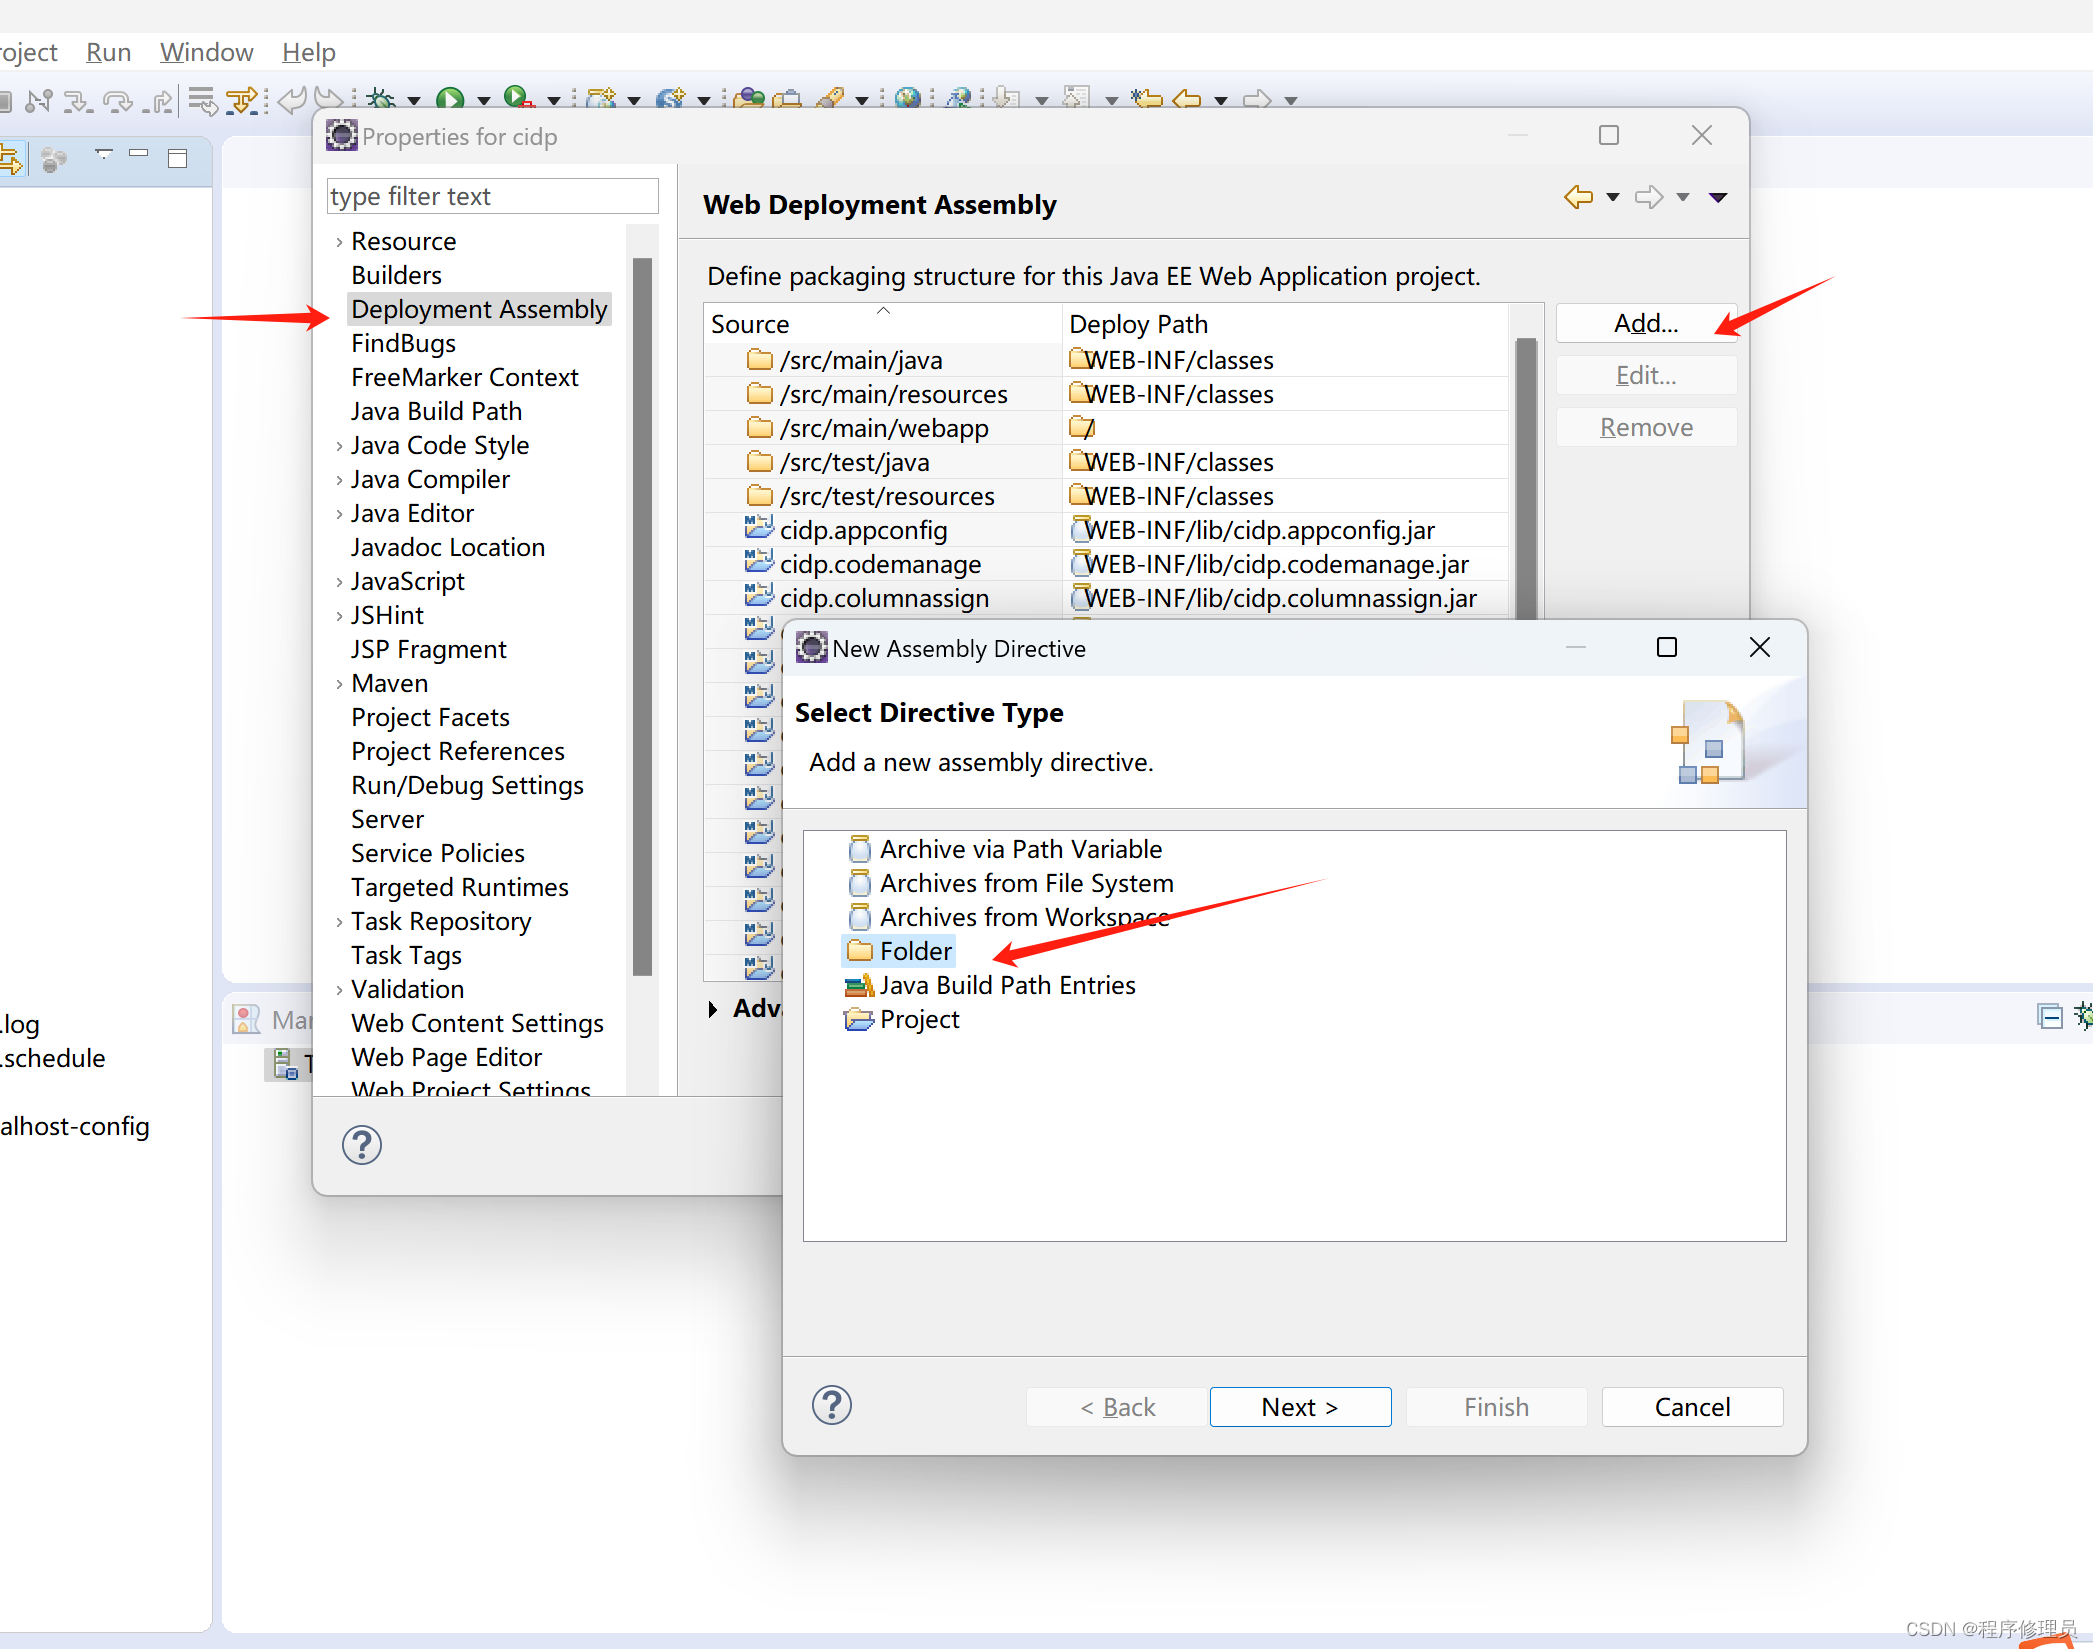The height and width of the screenshot is (1649, 2093).
Task: Click the Debug bug icon in toolbar
Action: (x=380, y=98)
